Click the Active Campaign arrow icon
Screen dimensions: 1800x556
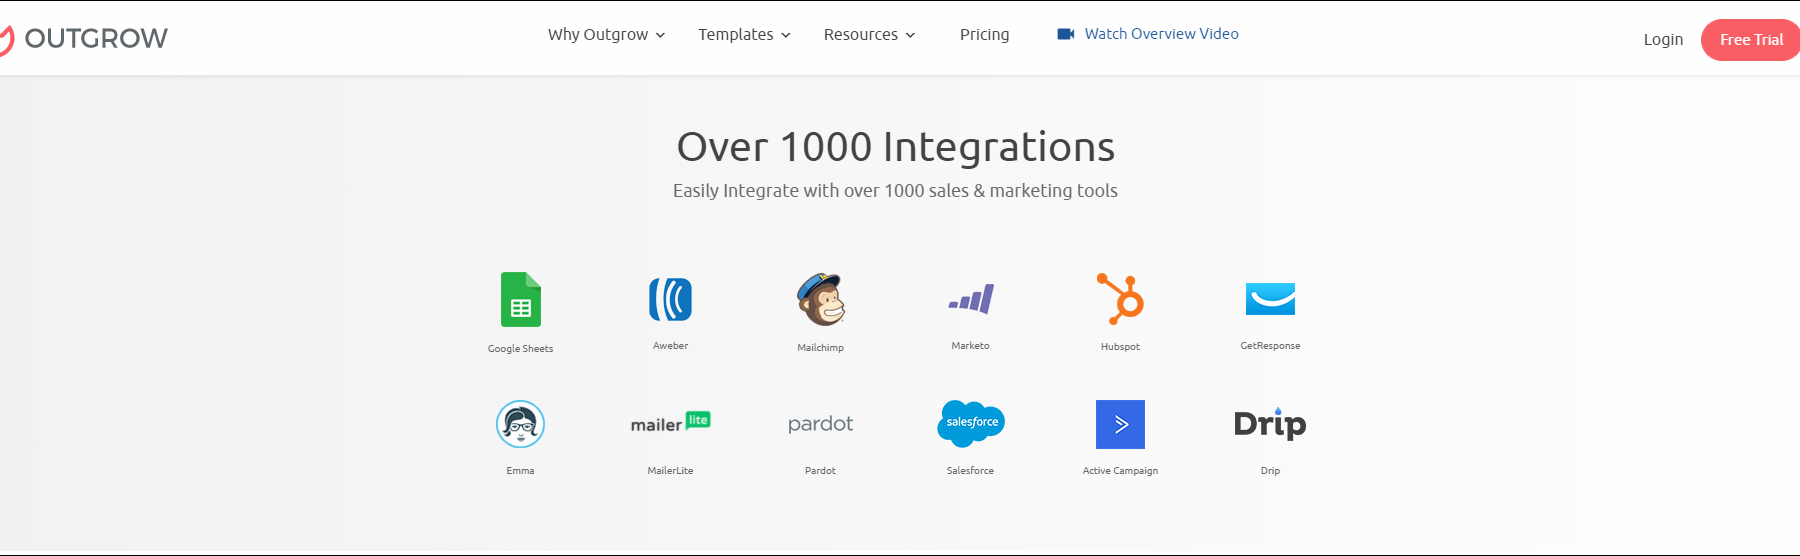tap(1120, 424)
